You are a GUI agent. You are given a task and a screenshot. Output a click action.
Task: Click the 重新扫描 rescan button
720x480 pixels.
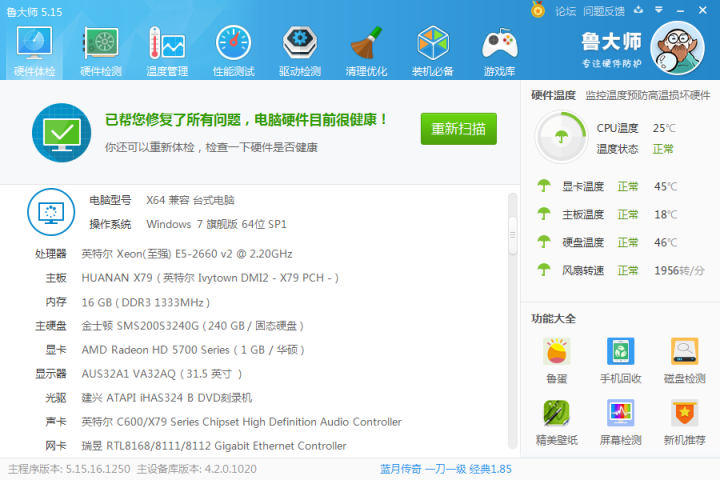click(459, 129)
